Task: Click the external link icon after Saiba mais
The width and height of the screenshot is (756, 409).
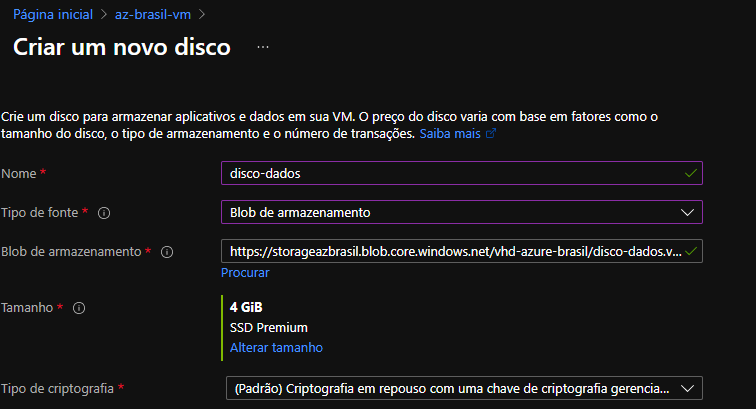Action: coord(490,134)
